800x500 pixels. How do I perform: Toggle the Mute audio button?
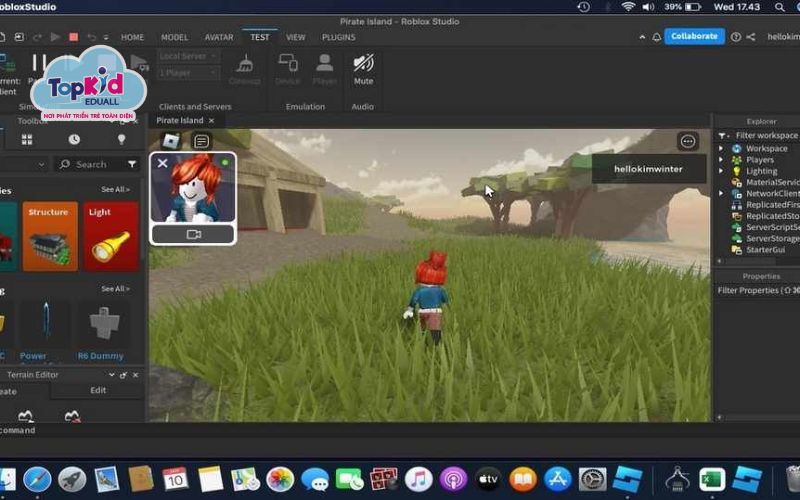(x=363, y=69)
